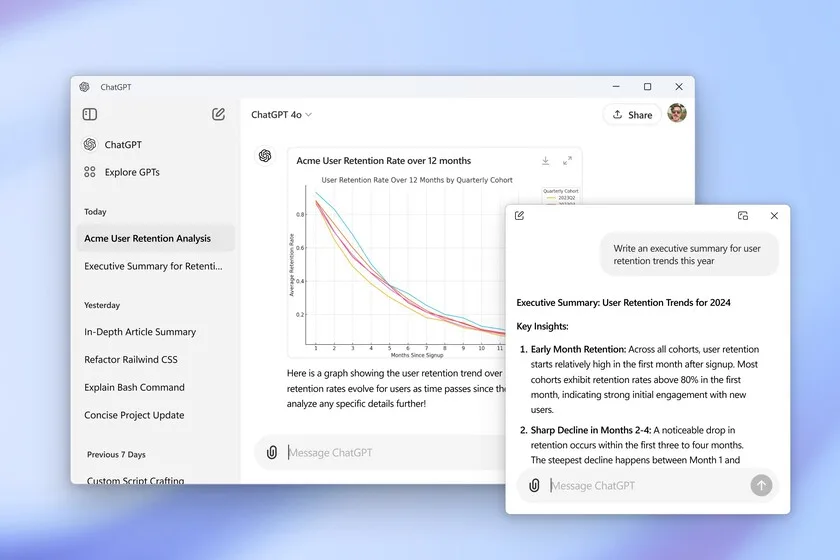Image resolution: width=840 pixels, height=560 pixels.
Task: Open Executive Summary for Retention chat
Action: coord(153,266)
